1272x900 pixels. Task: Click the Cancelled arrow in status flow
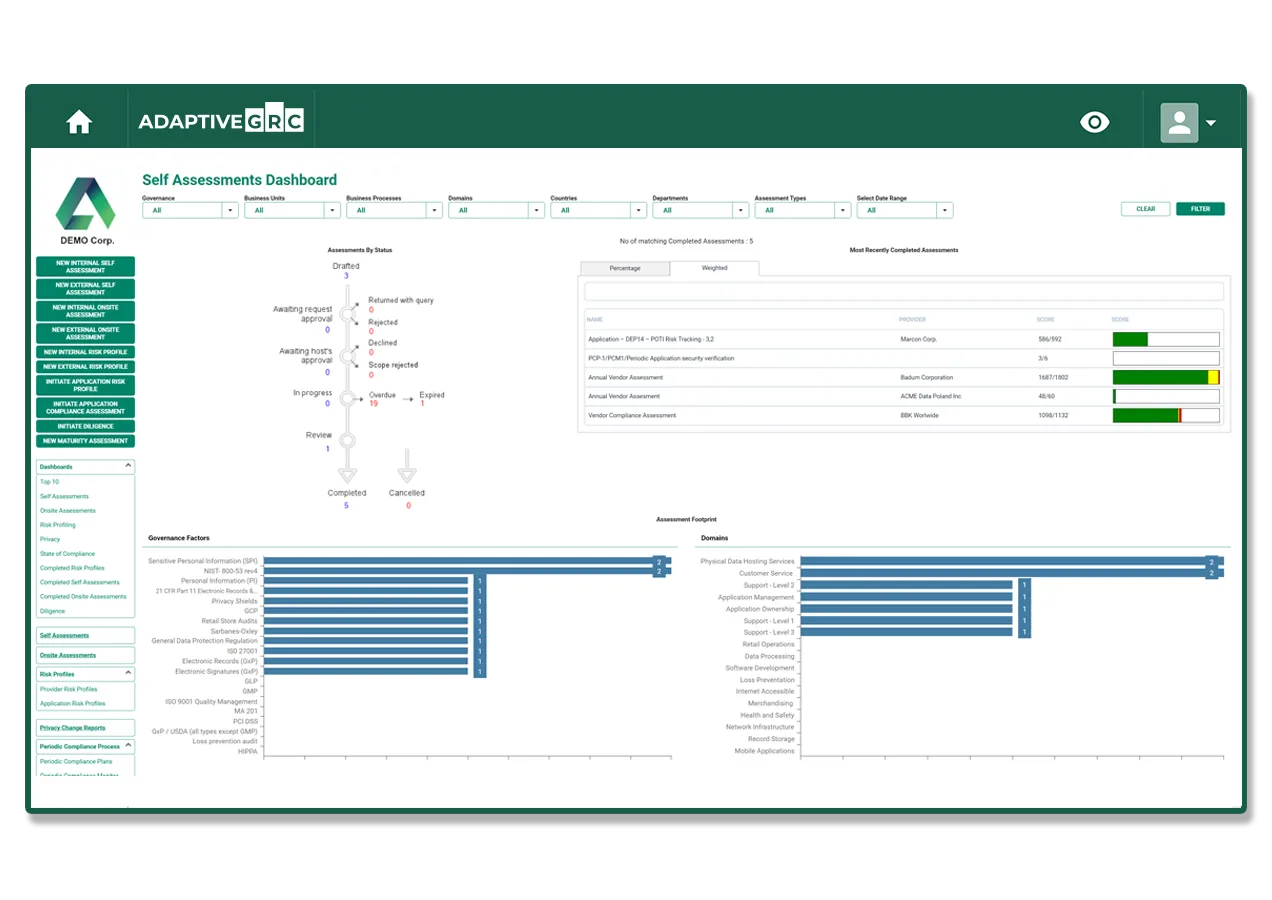[x=406, y=472]
